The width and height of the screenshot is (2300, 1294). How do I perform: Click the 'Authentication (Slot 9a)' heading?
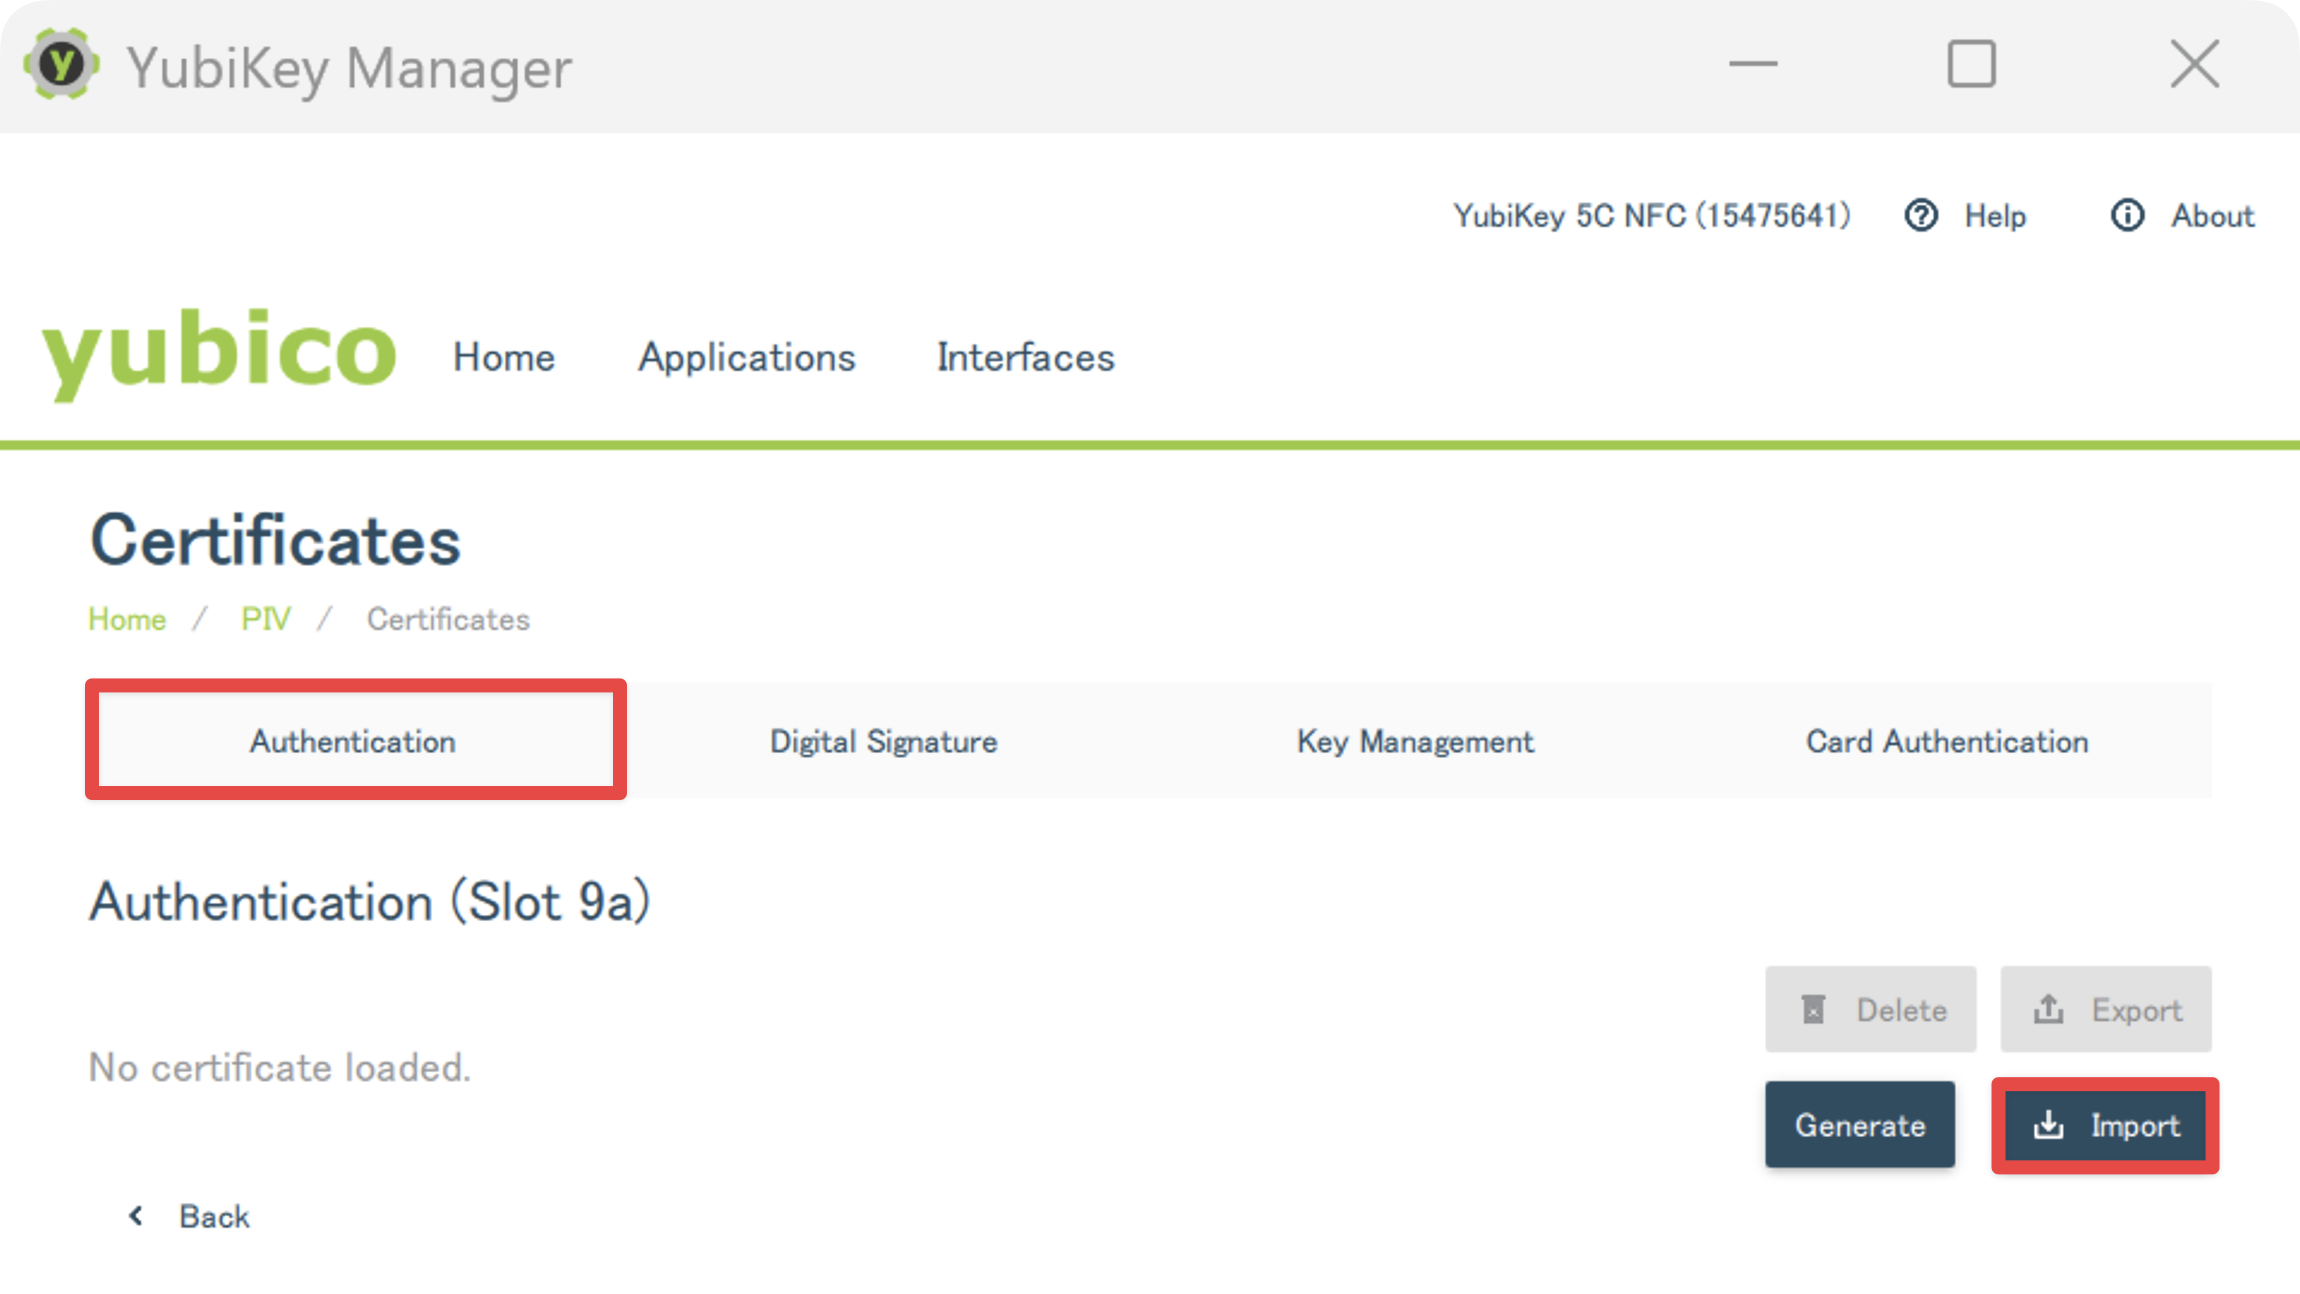pyautogui.click(x=370, y=901)
